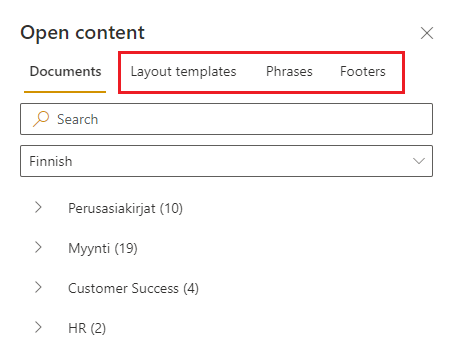Open the Layout templates tab
453x360 pixels.
[x=183, y=72]
